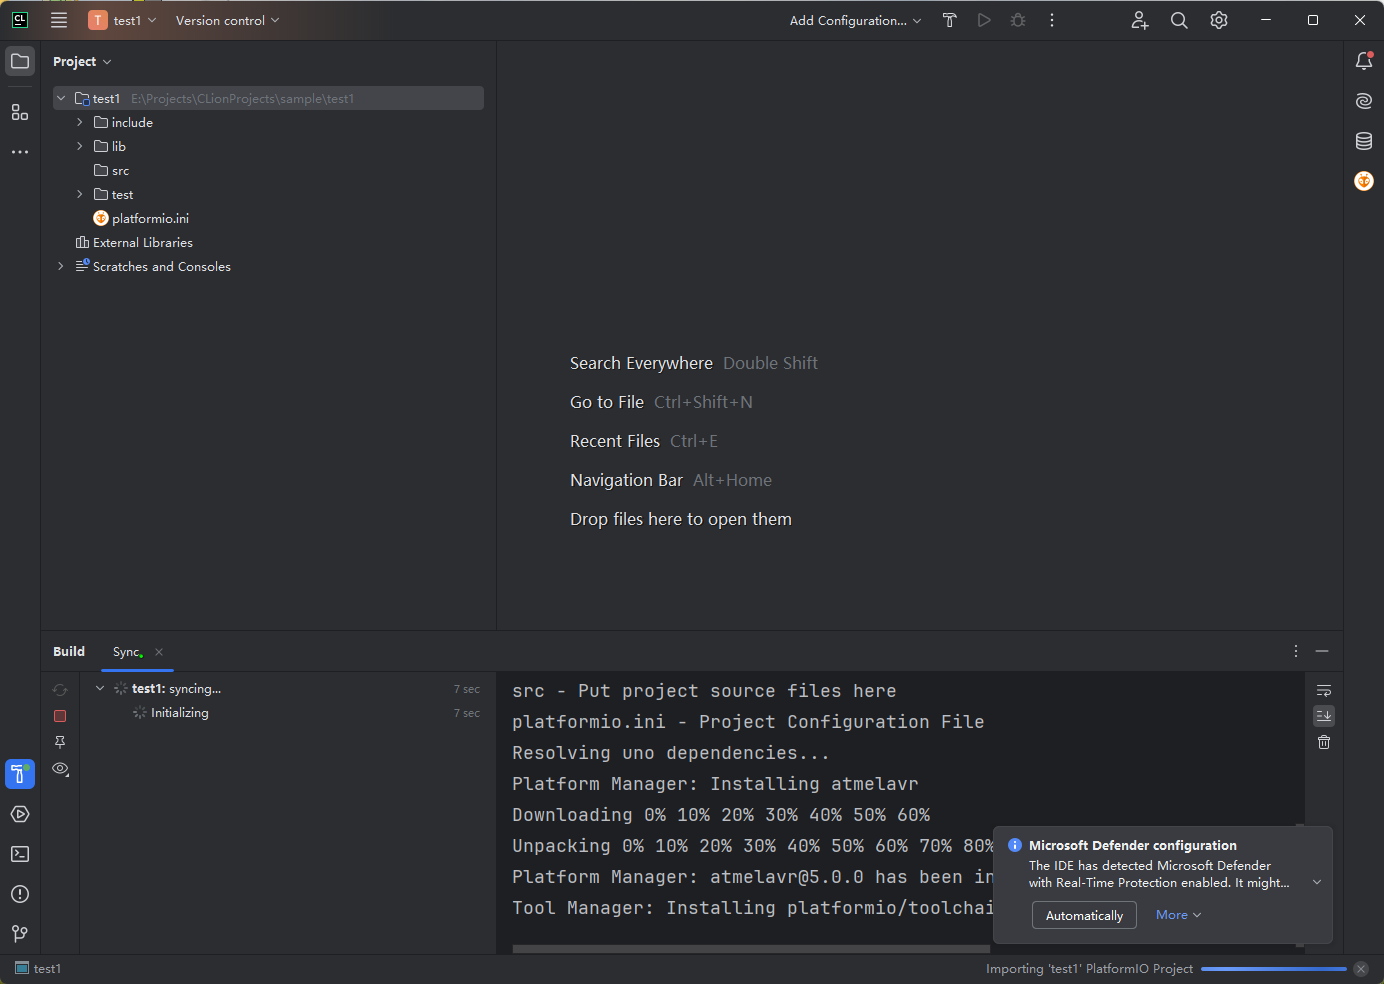Select the src folder in project tree
1384x984 pixels.
tap(111, 170)
